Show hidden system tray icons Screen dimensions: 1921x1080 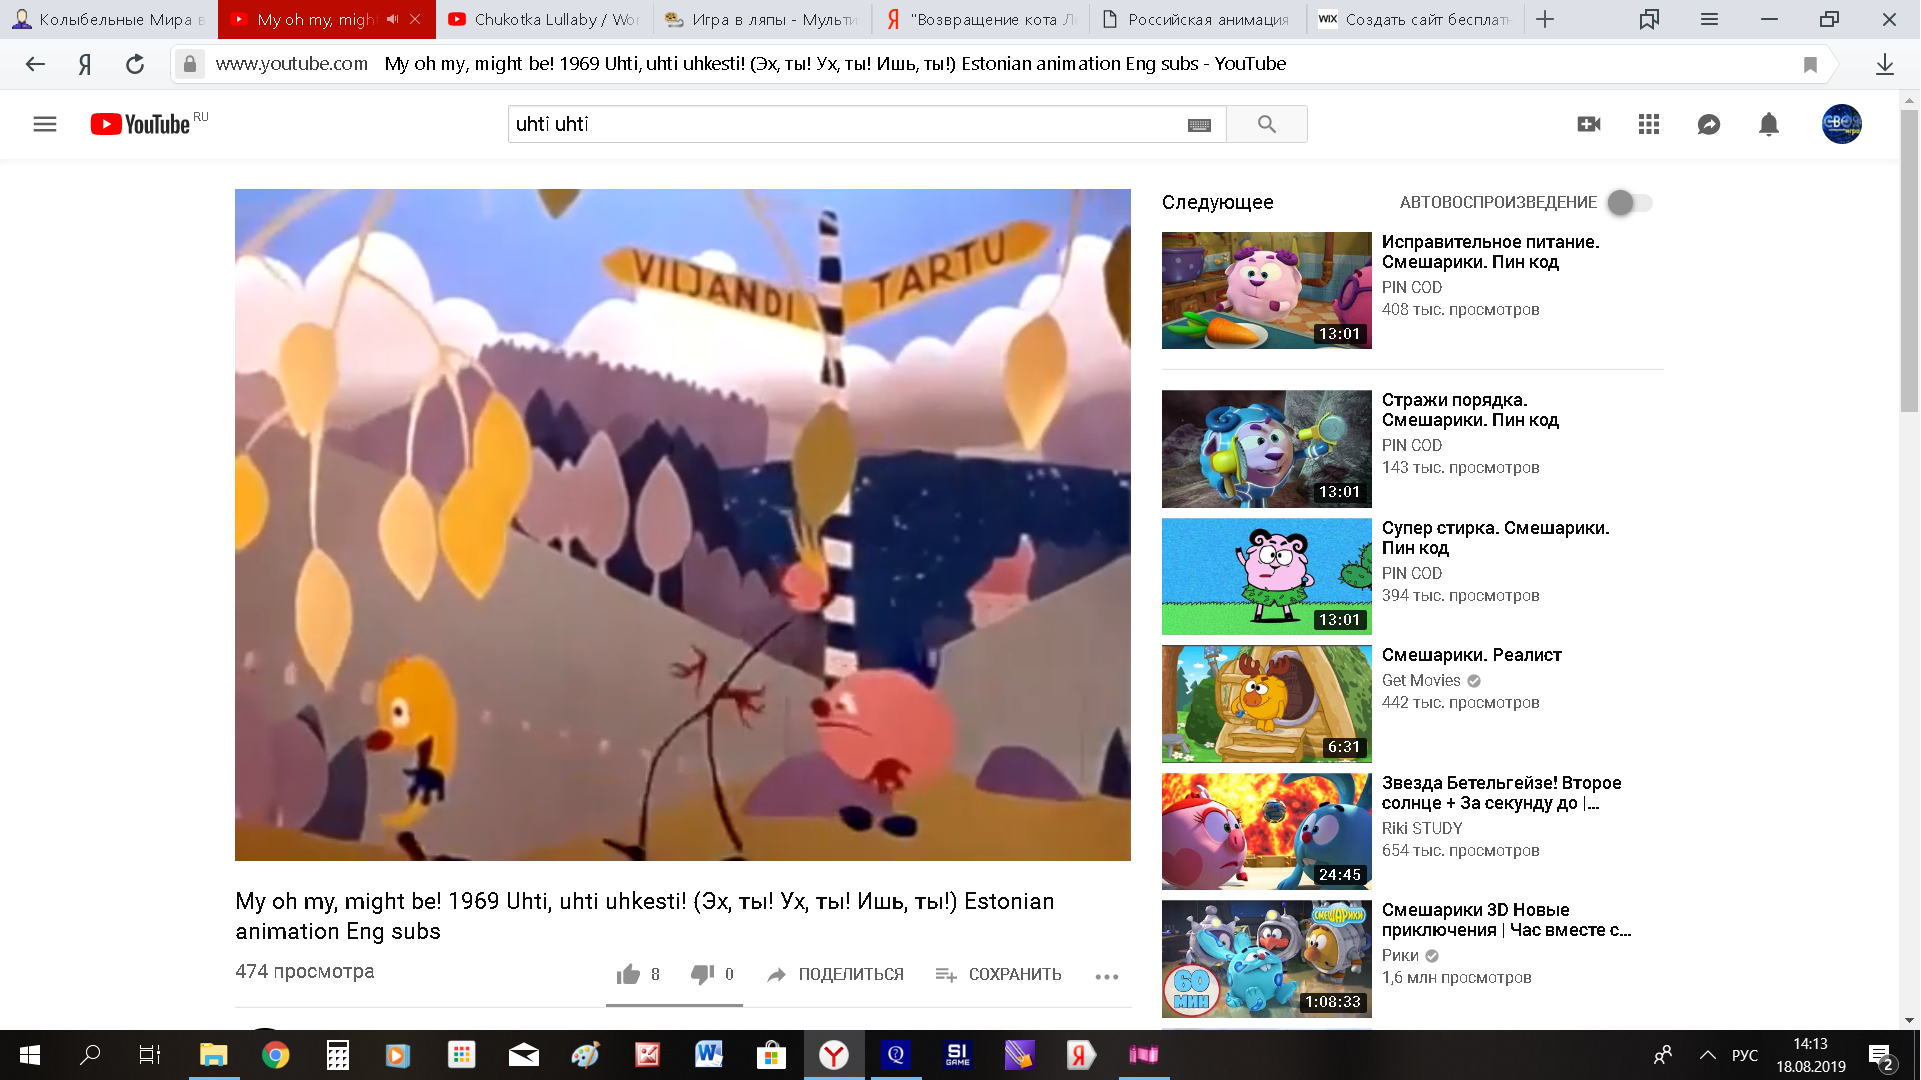[x=1708, y=1055]
